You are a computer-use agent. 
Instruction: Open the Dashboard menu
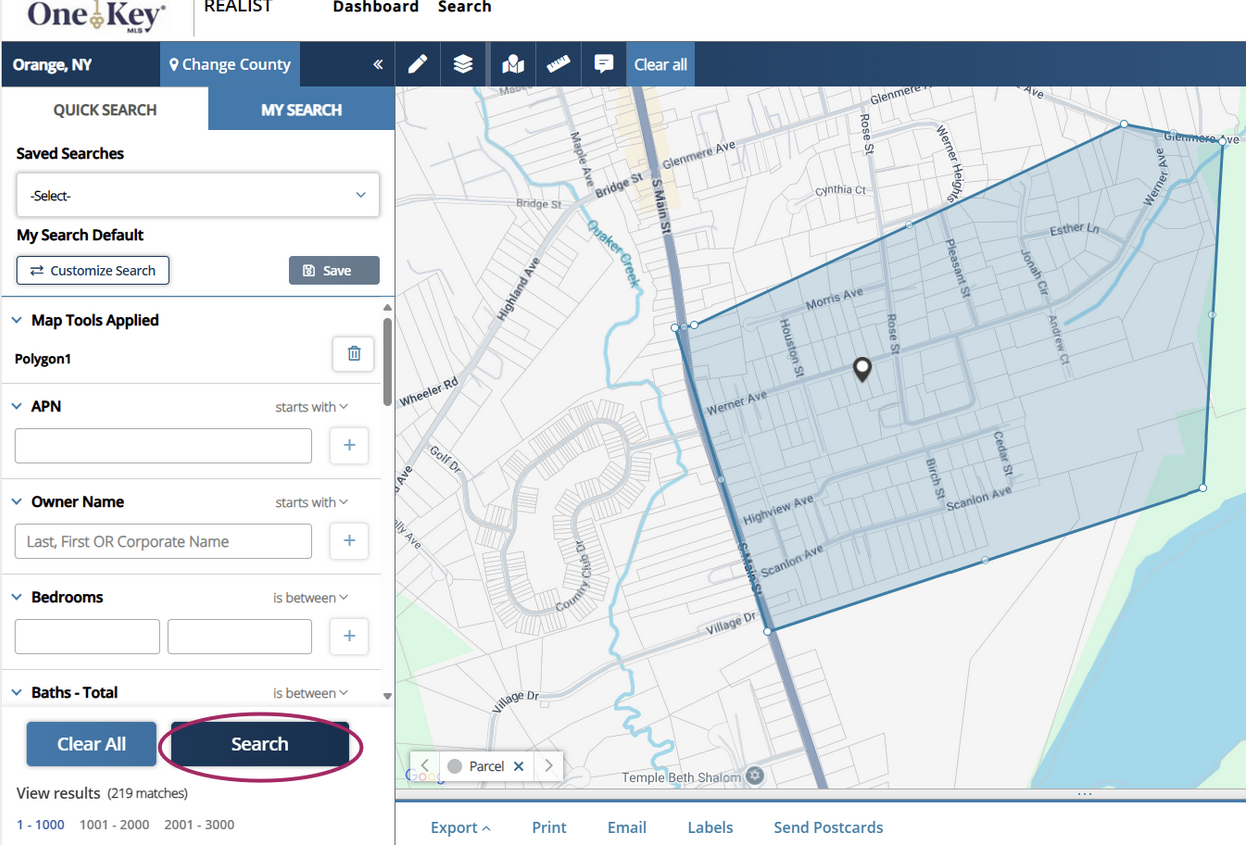[x=376, y=7]
